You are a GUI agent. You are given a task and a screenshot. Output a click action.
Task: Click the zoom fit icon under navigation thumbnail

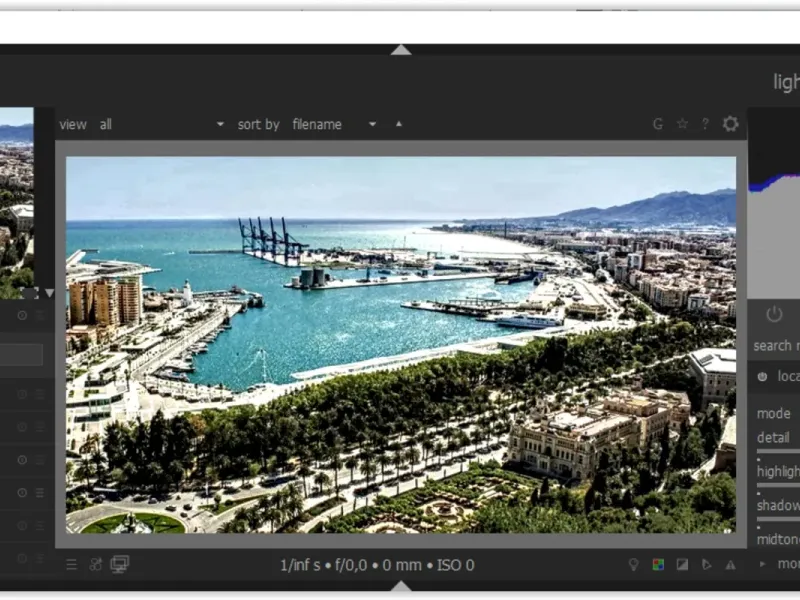coord(30,293)
